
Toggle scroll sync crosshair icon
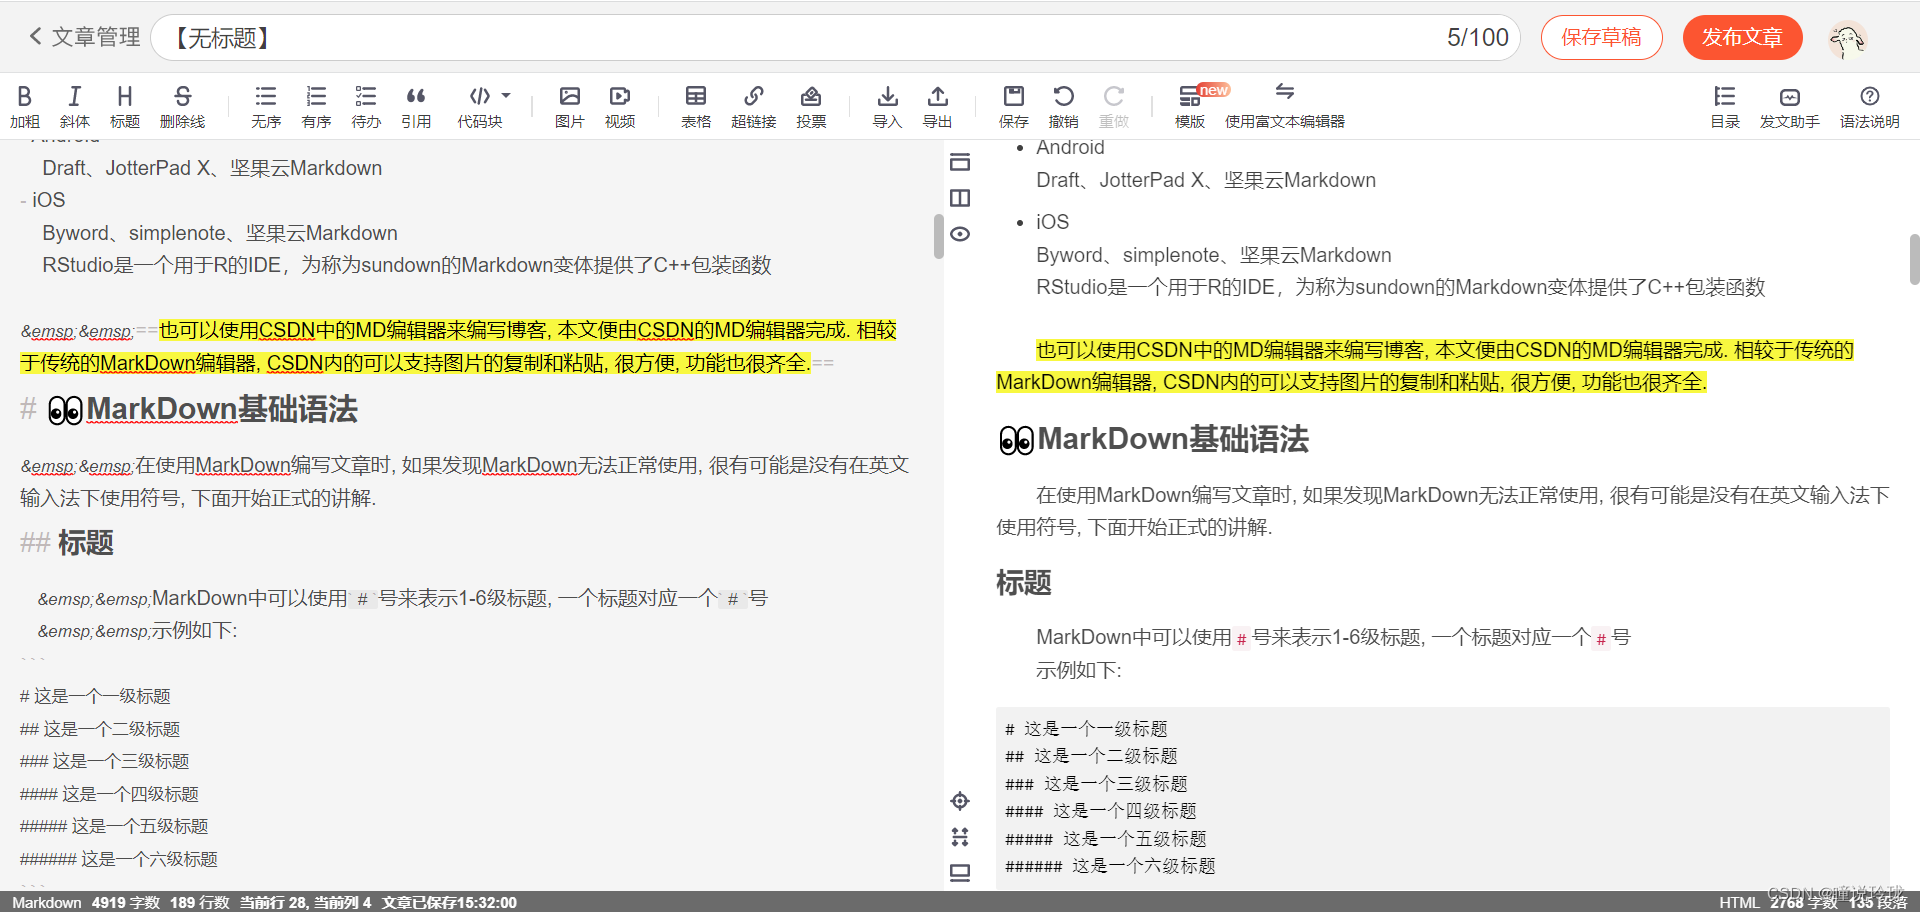pyautogui.click(x=960, y=801)
